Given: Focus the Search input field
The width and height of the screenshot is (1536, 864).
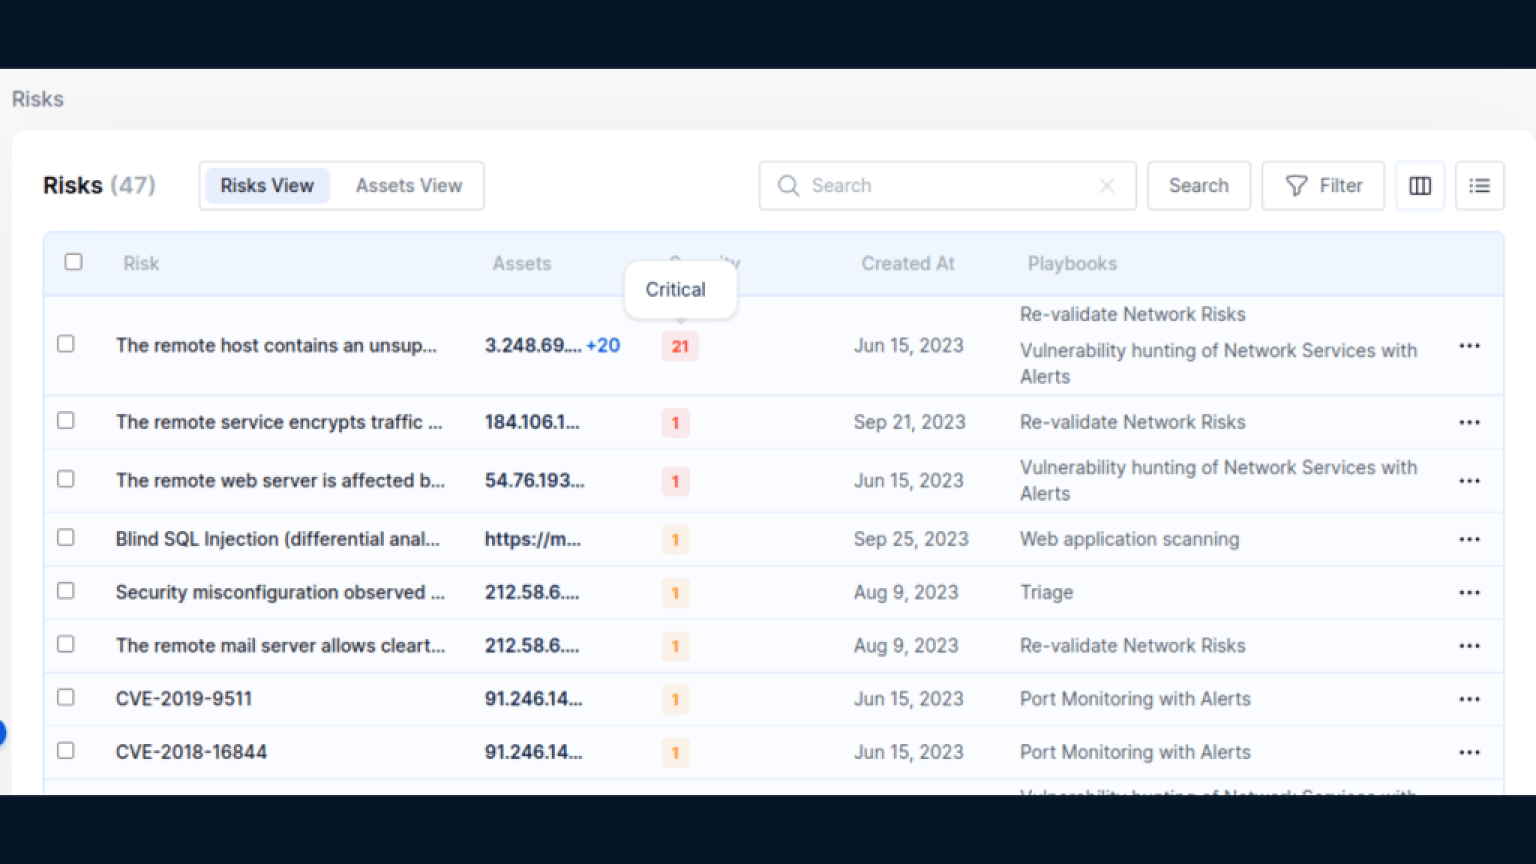Looking at the screenshot, I should (x=948, y=186).
